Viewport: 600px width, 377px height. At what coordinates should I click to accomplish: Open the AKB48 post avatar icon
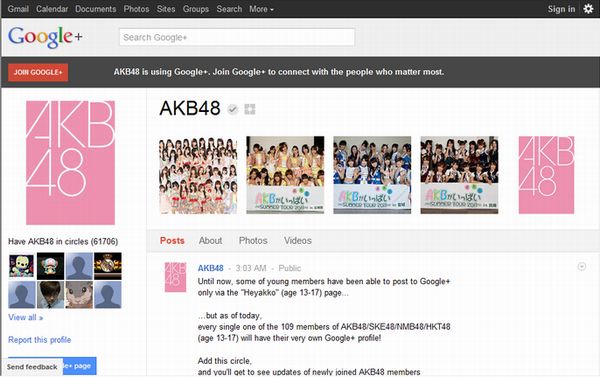175,277
